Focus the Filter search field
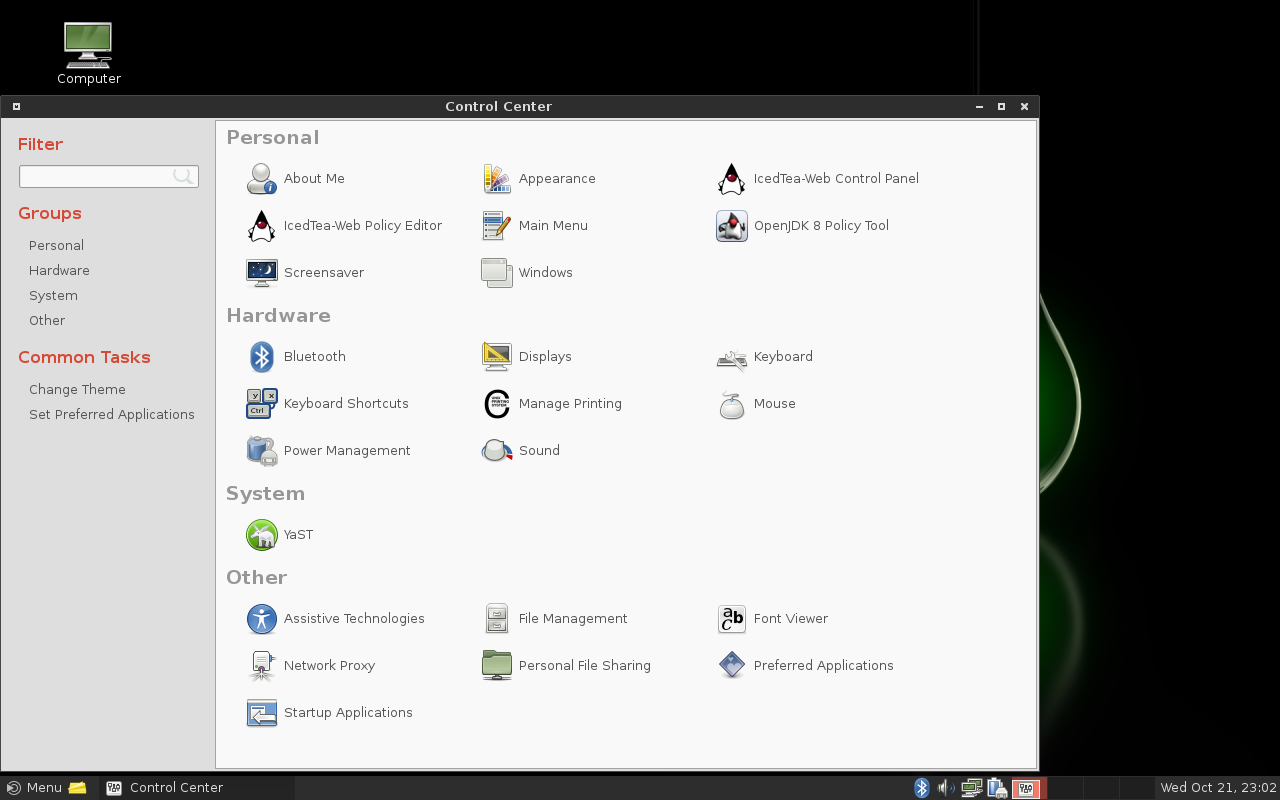1280x800 pixels. click(96, 176)
